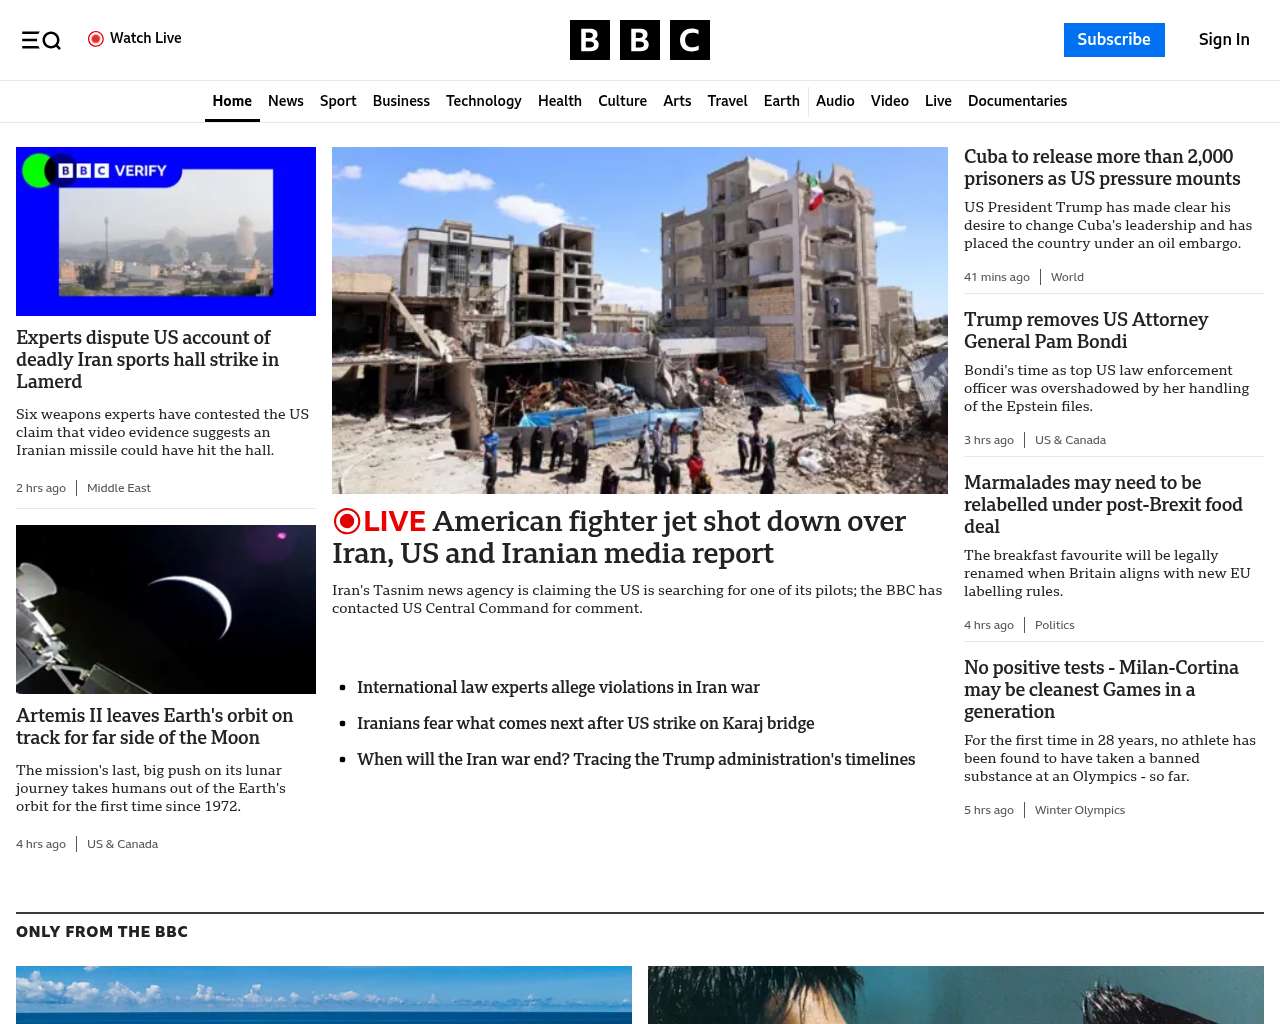
Task: Switch to the Technology section
Action: 483,101
